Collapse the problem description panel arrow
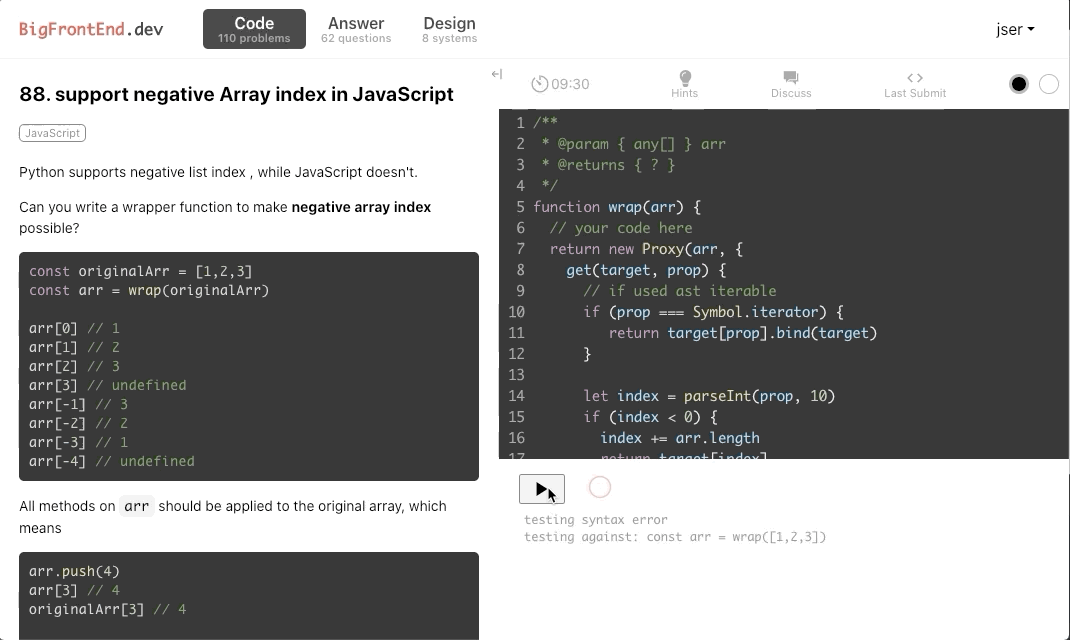The image size is (1070, 640). tap(497, 74)
